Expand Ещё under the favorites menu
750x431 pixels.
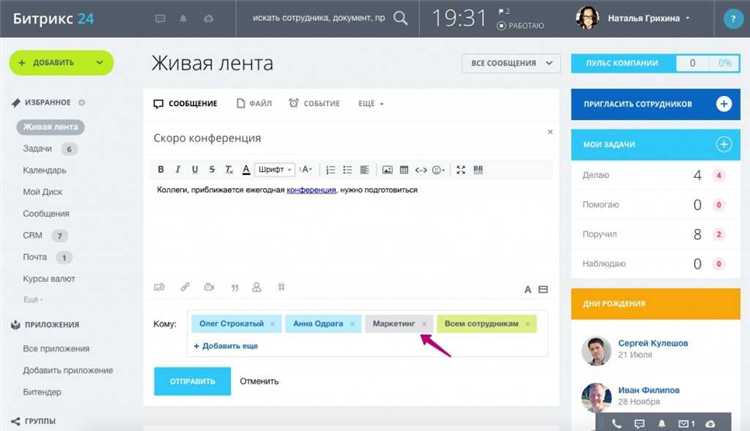point(33,300)
